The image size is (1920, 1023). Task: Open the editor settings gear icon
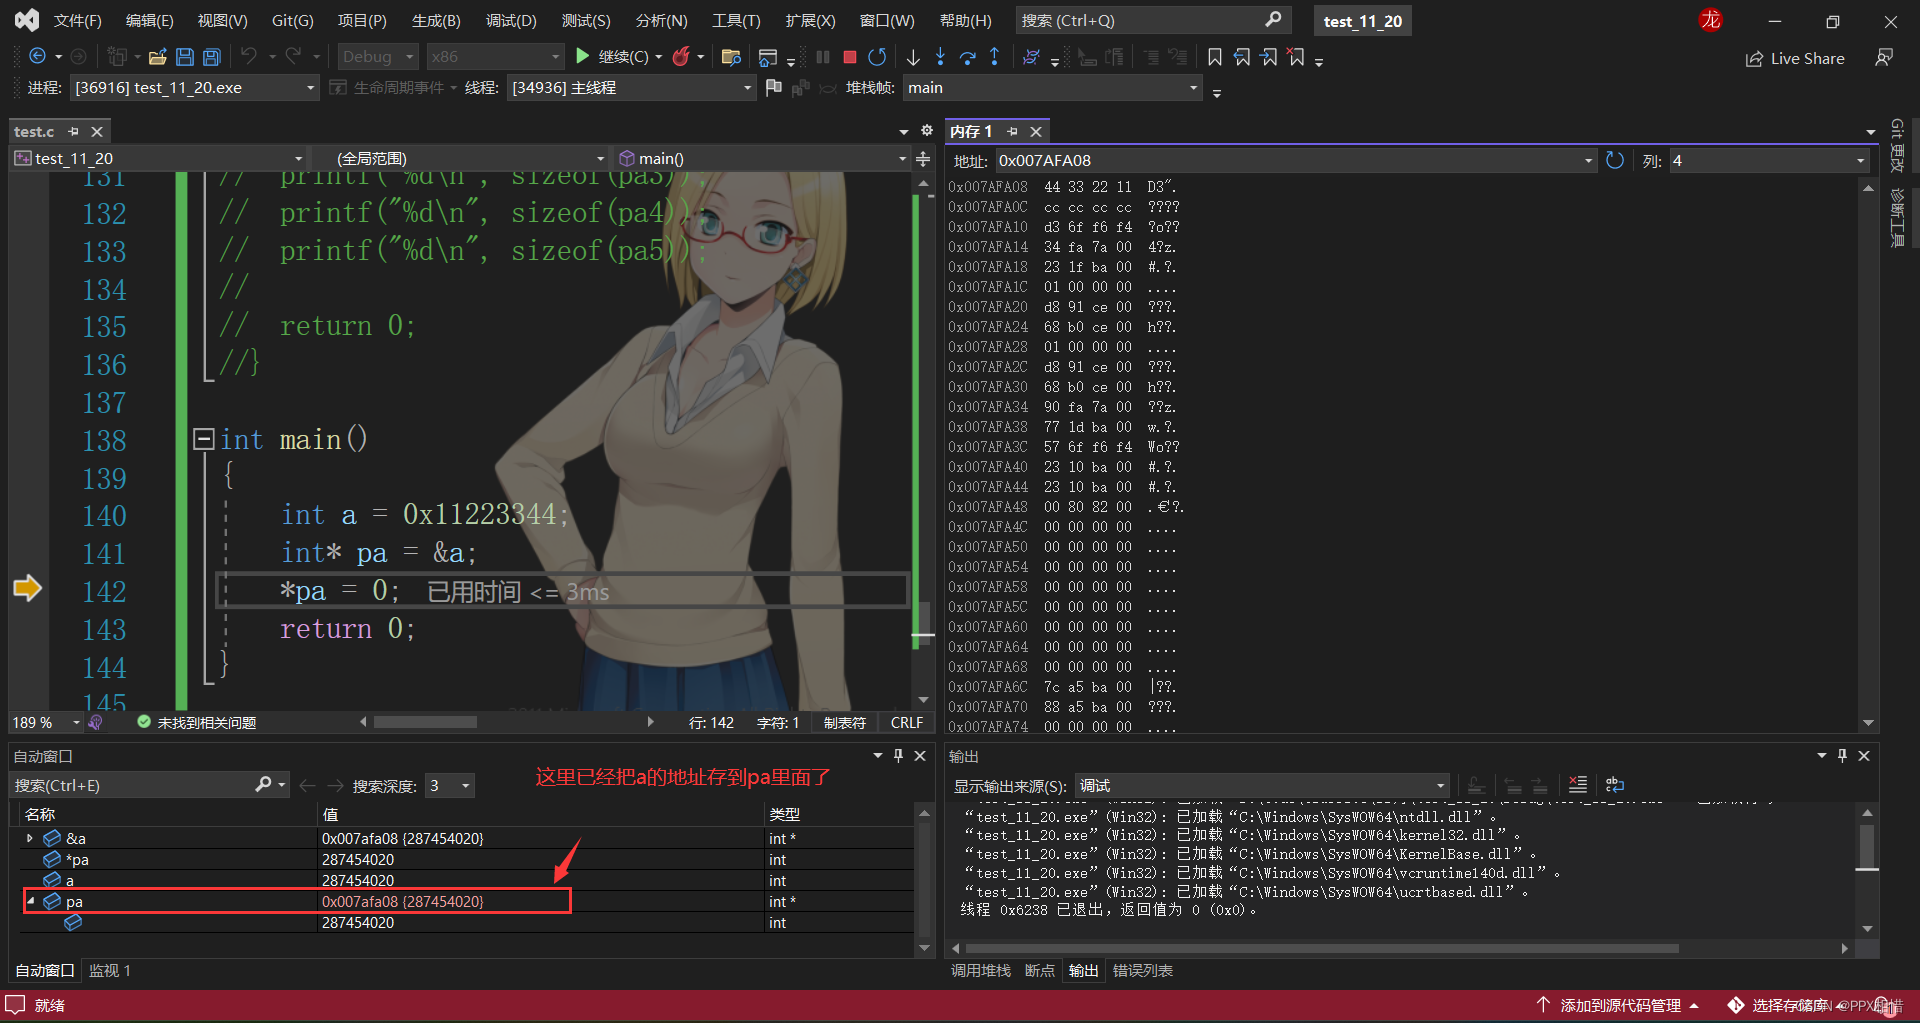(927, 131)
